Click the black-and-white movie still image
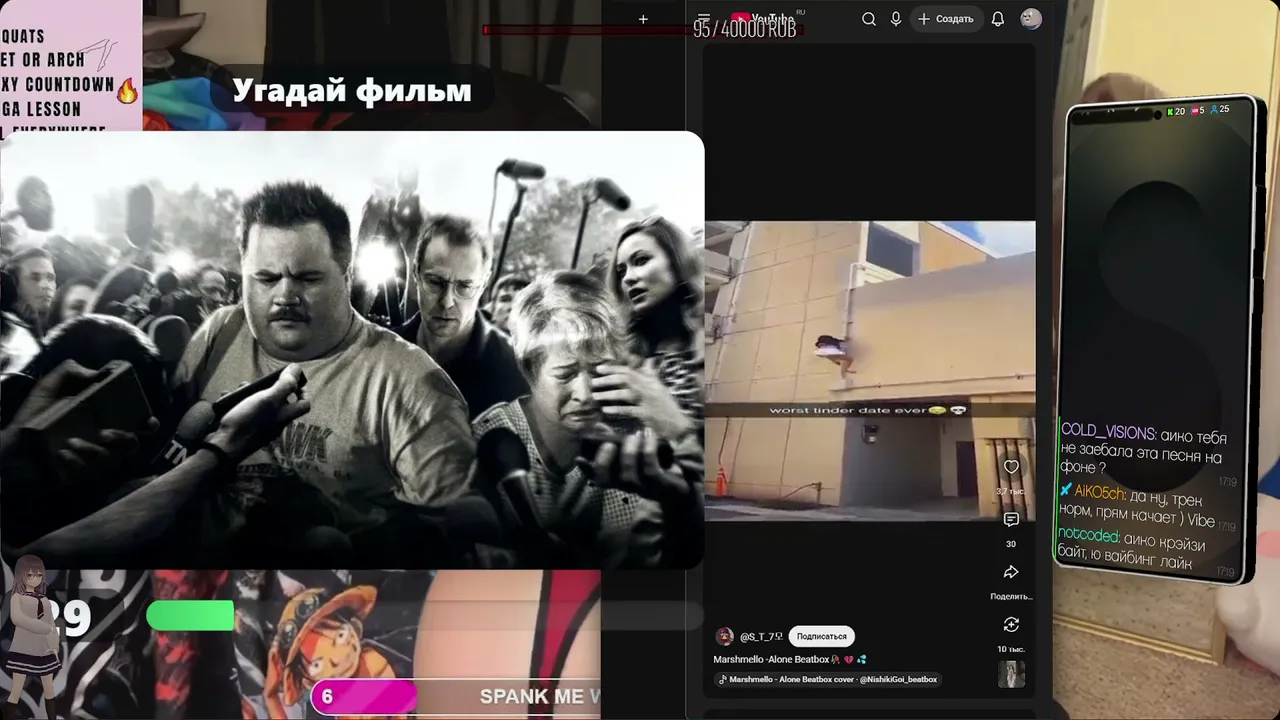 [352, 350]
